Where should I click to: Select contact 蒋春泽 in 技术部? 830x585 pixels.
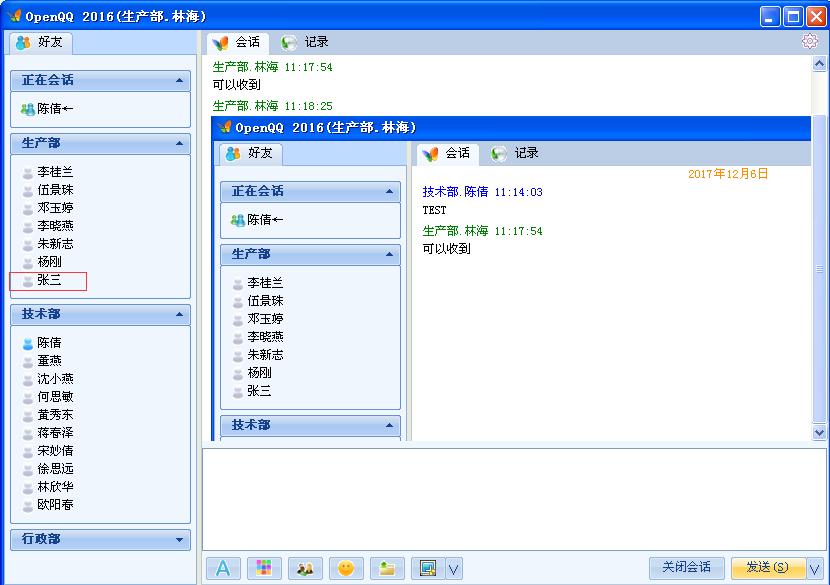(x=48, y=433)
